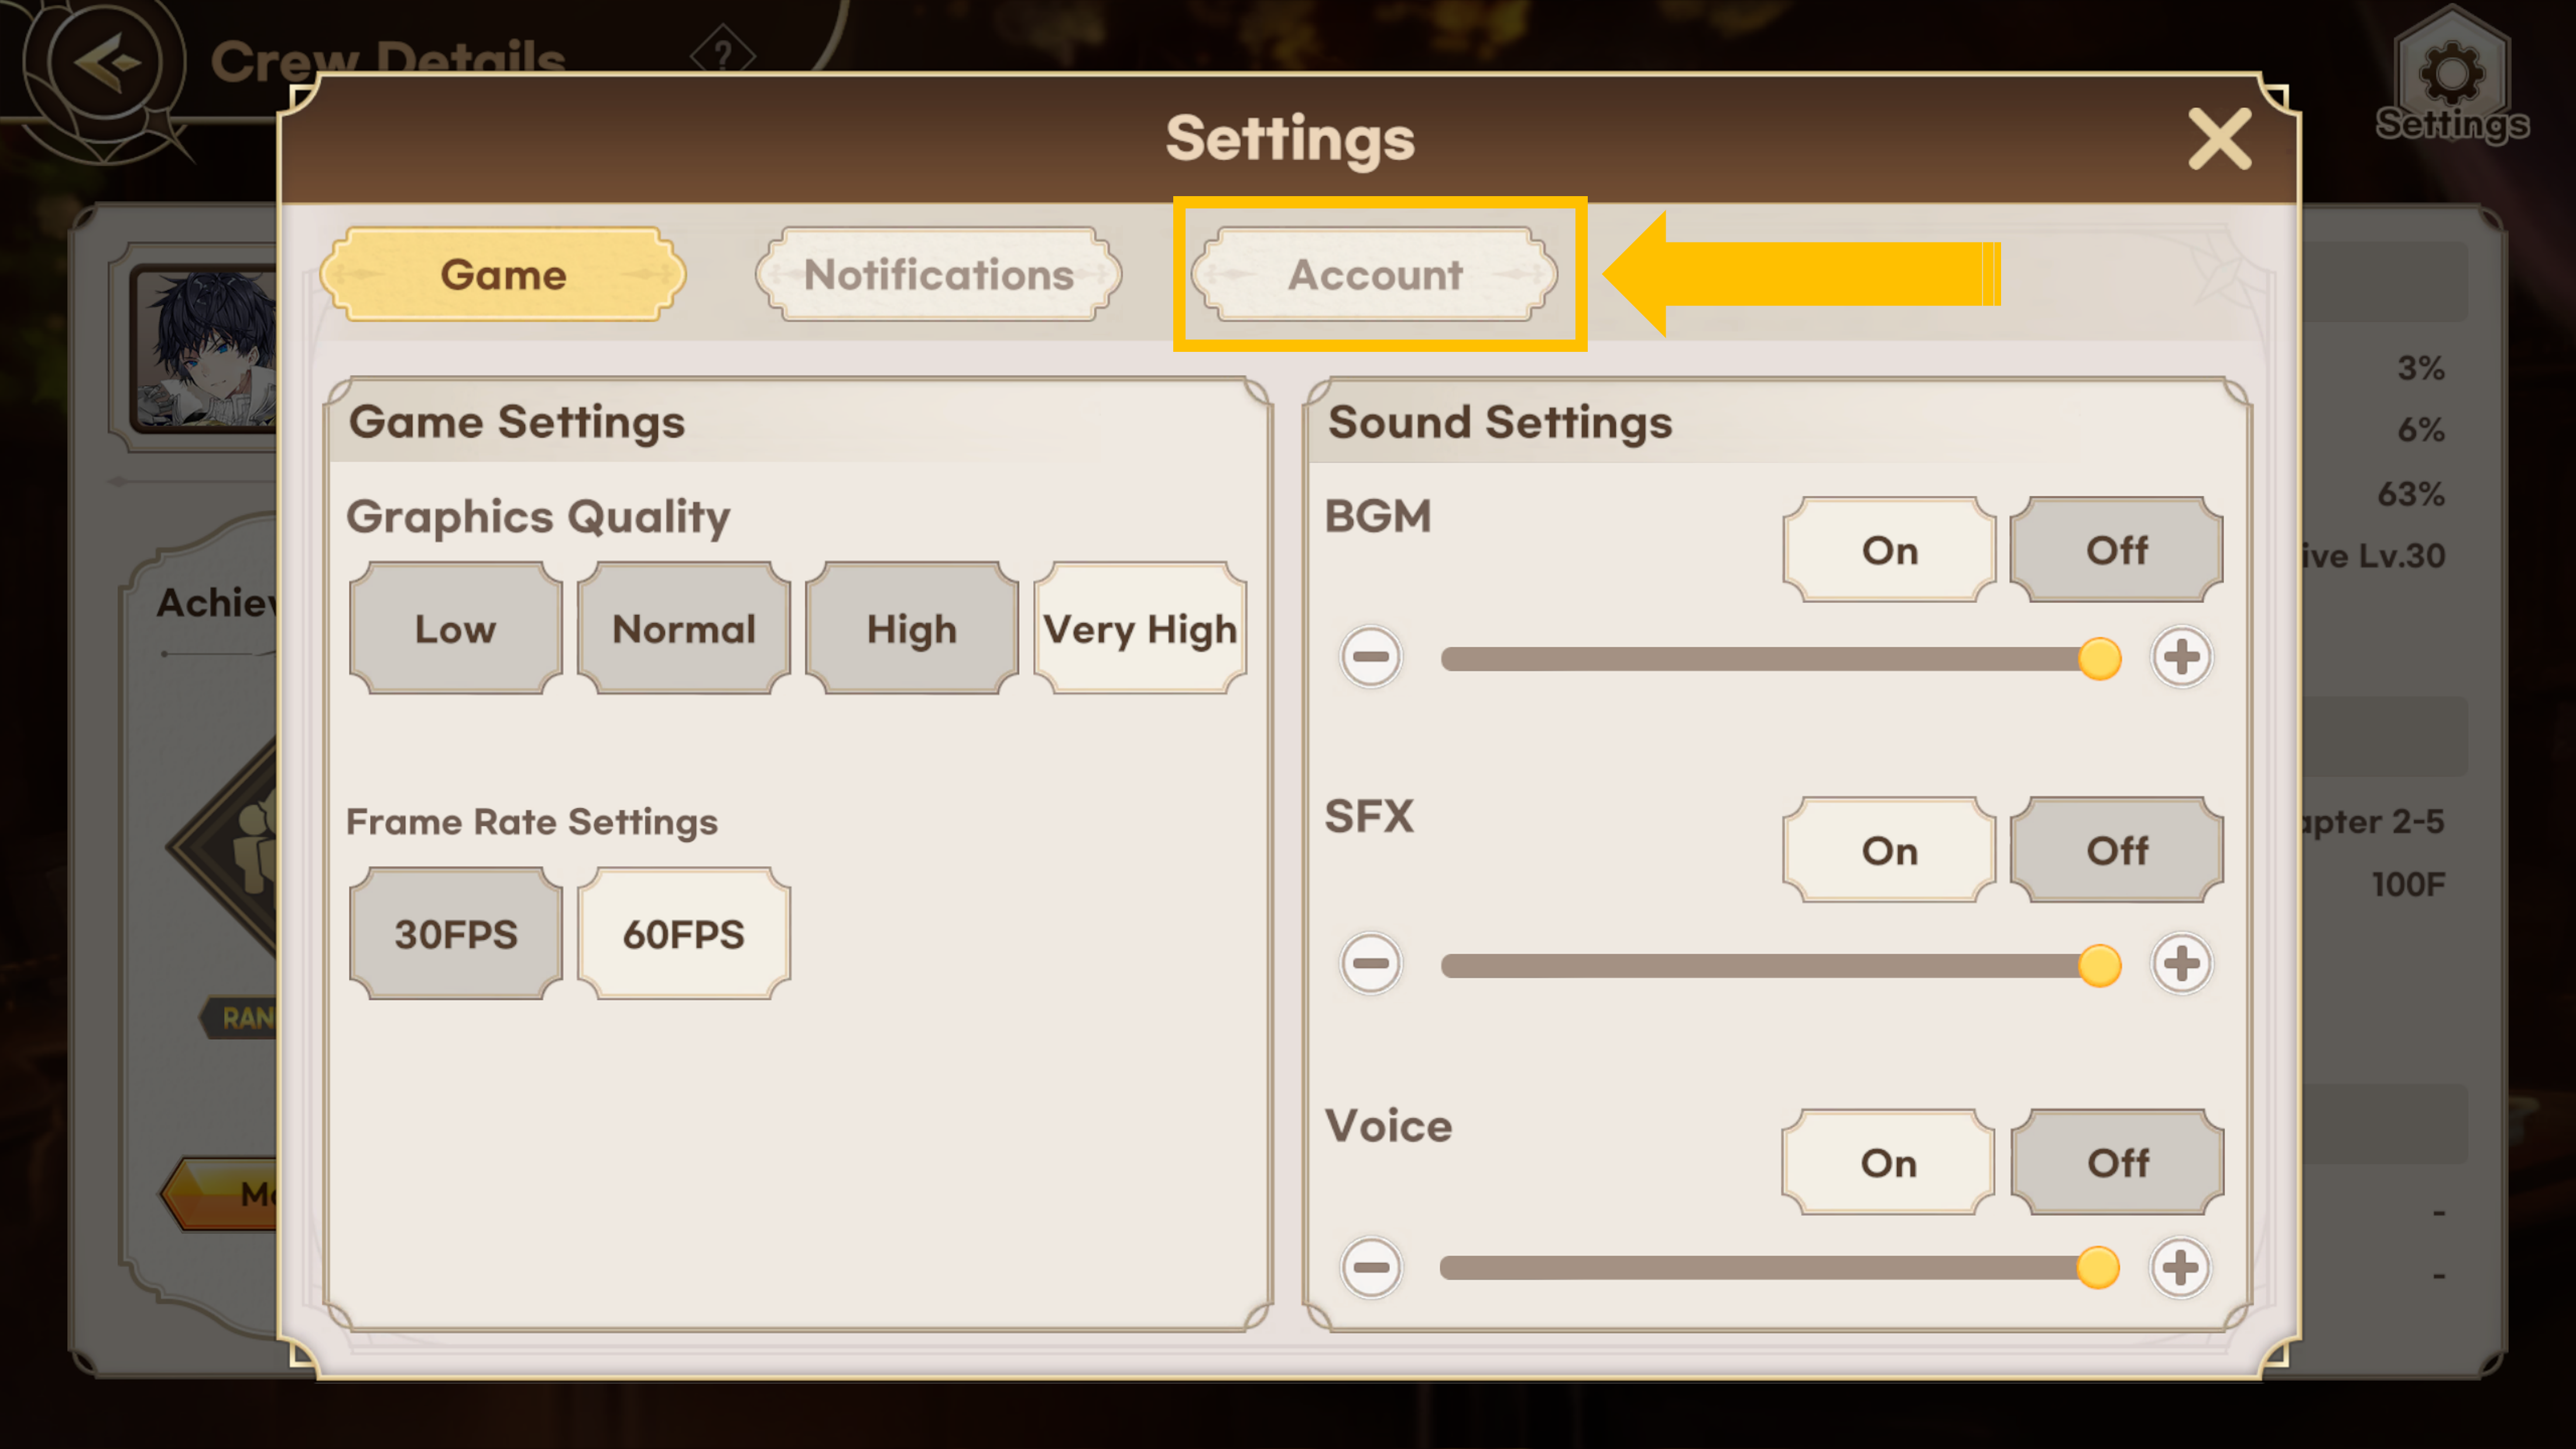Image resolution: width=2576 pixels, height=1449 pixels.
Task: Increase SFX volume with plus icon
Action: (x=2181, y=964)
